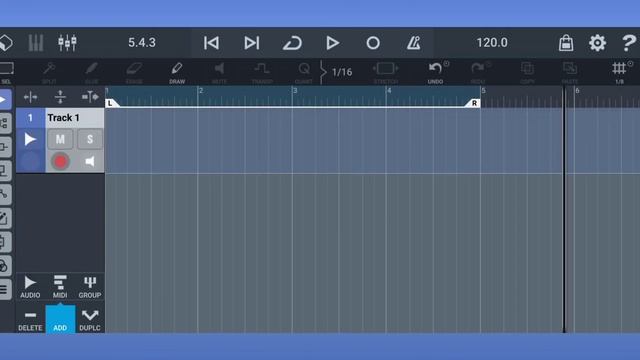Delete the selected track
640x360 pixels.
tap(30, 320)
